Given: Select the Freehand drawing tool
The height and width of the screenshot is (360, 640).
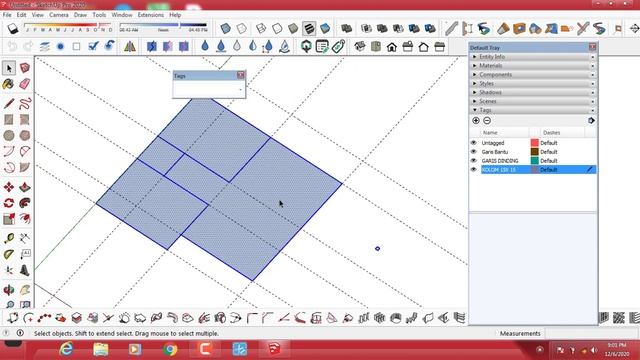Looking at the screenshot, I should click(24, 103).
